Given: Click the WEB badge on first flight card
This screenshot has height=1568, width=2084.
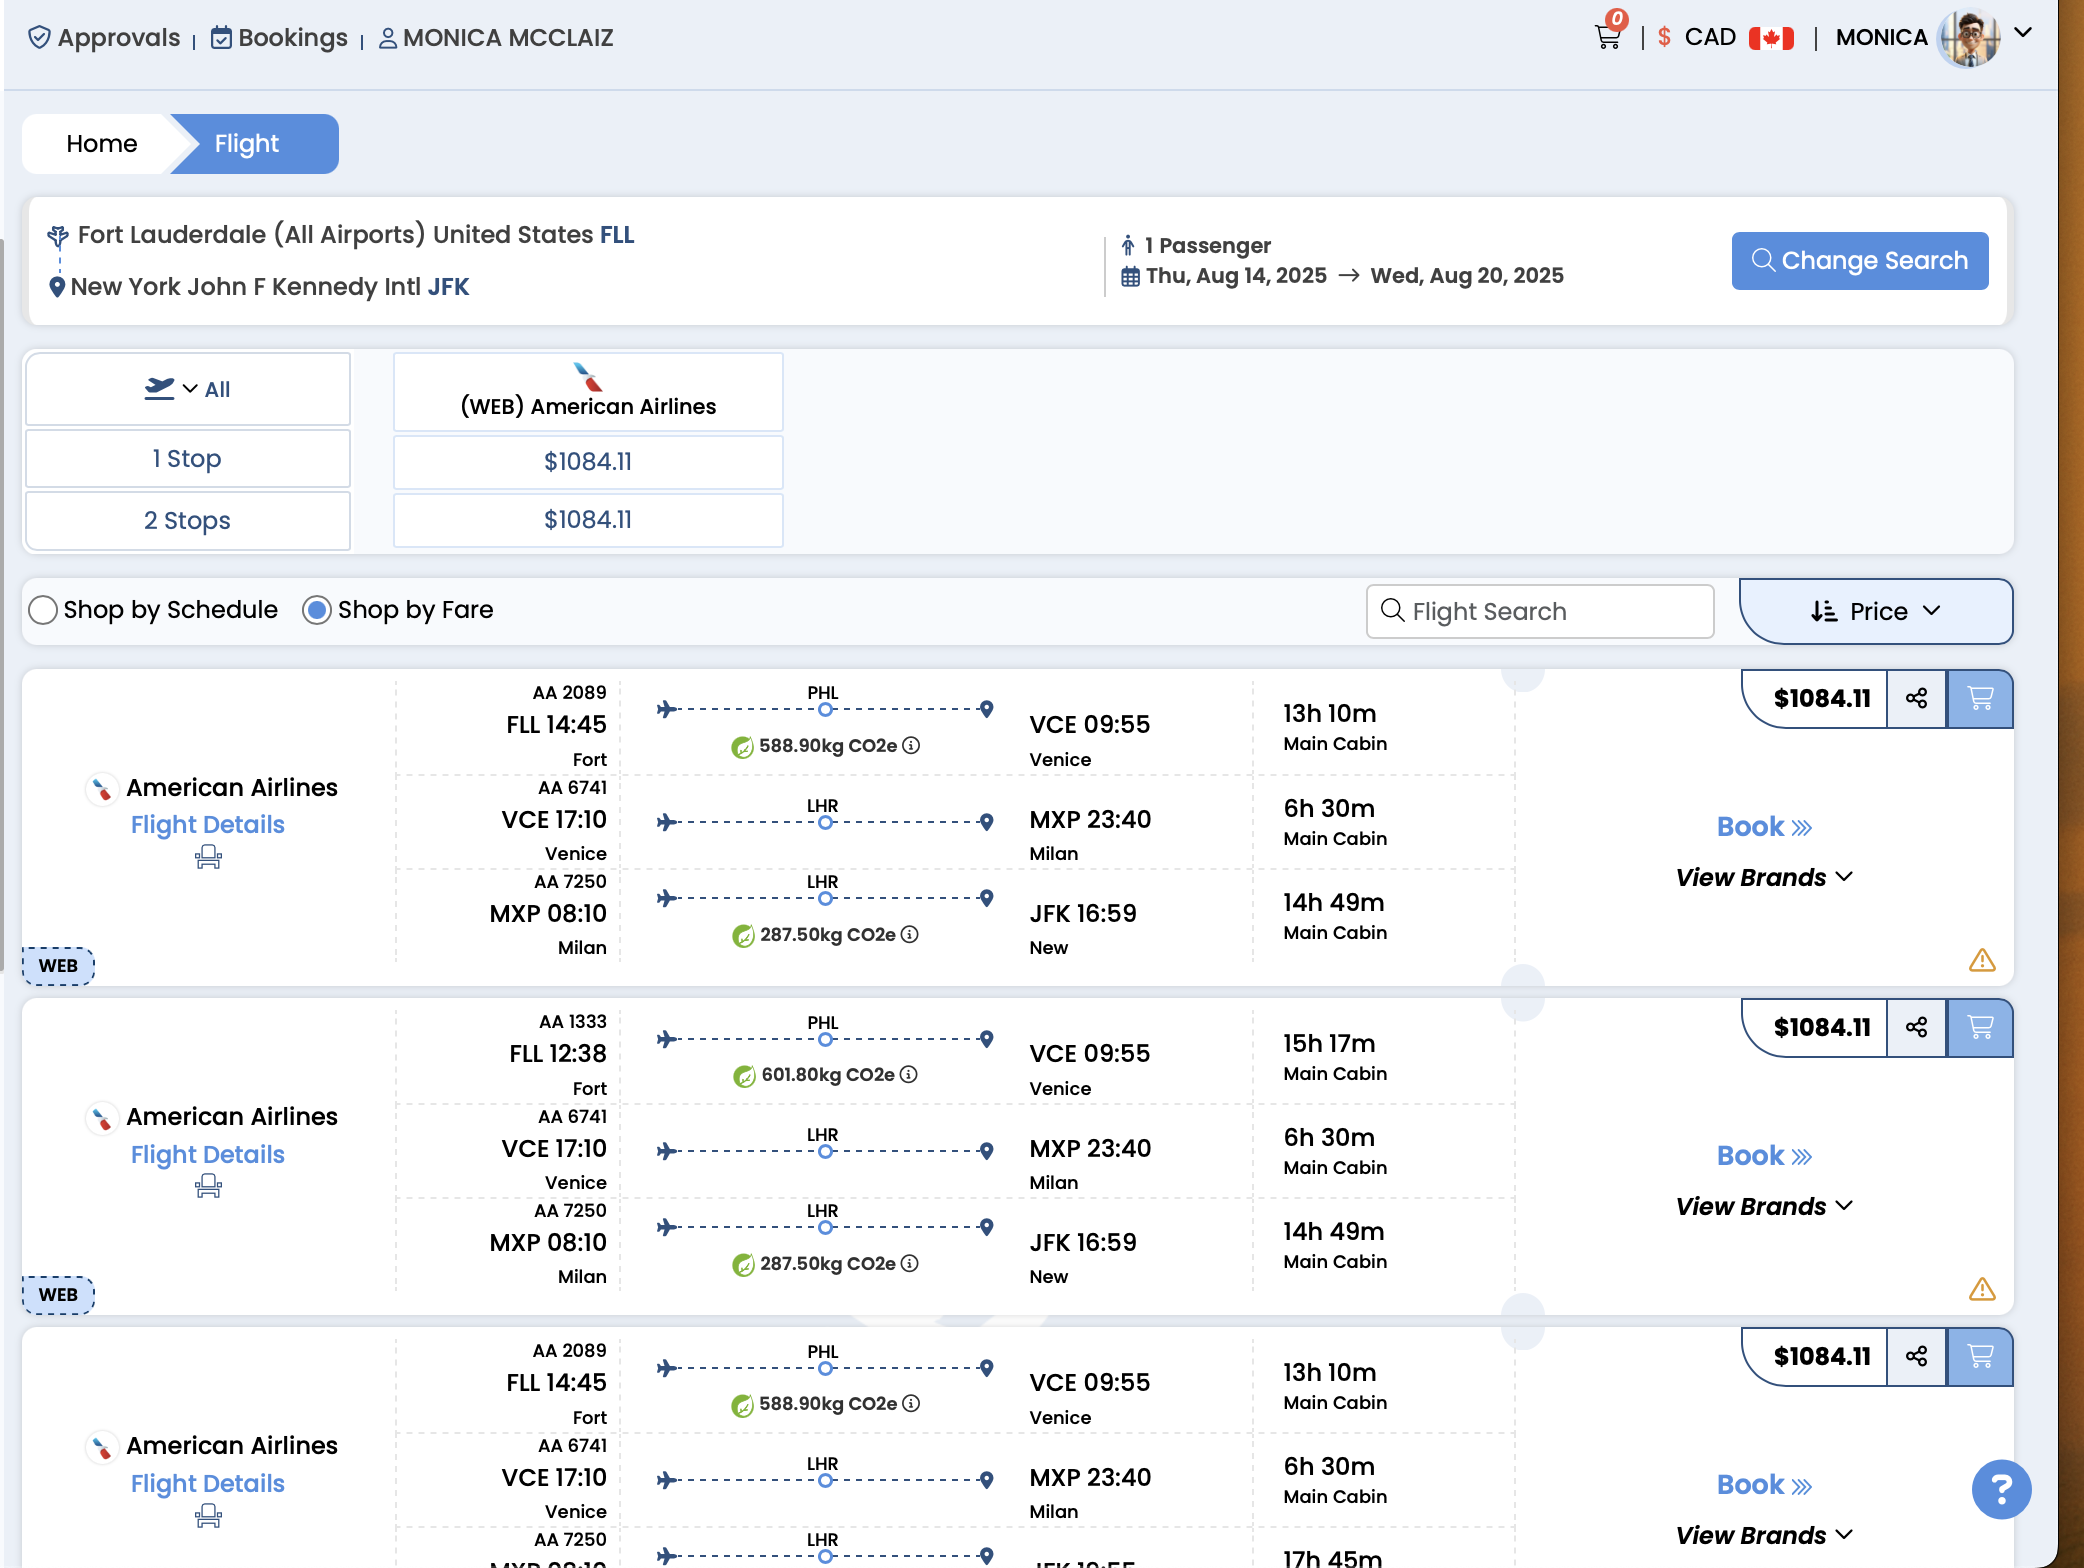Looking at the screenshot, I should click(x=58, y=966).
